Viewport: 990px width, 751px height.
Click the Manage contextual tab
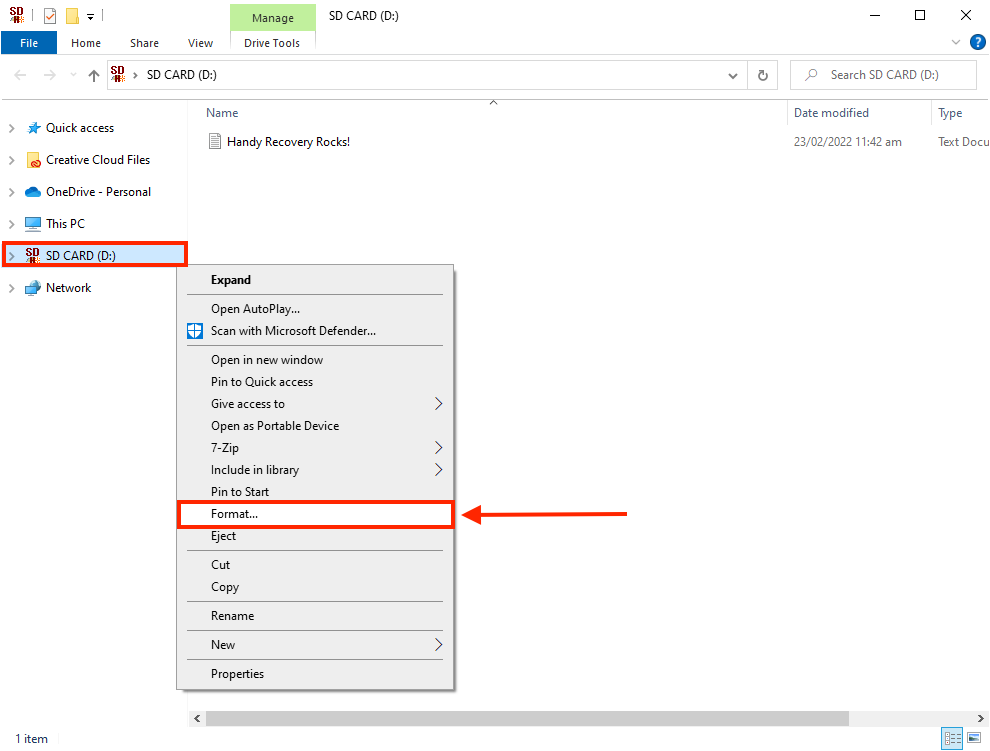coord(273,18)
